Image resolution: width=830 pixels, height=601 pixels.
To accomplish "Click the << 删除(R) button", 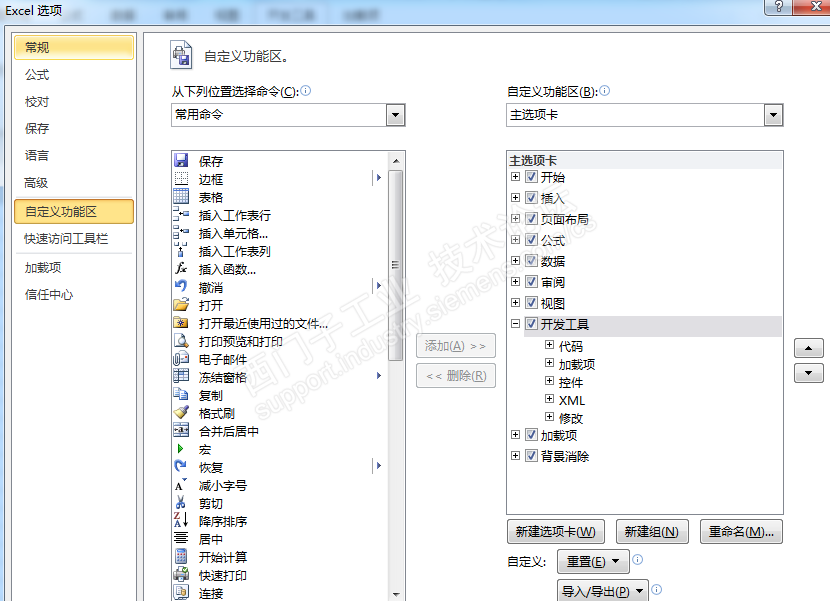I will [x=456, y=375].
